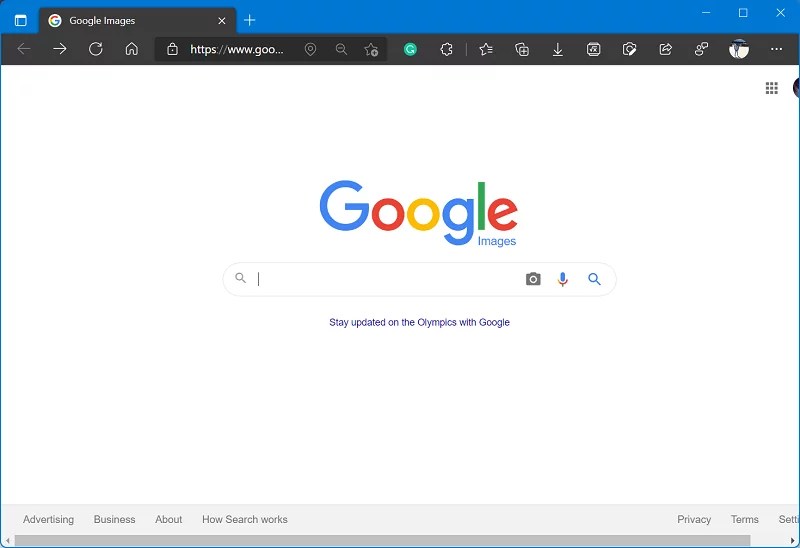Open the Grammarly extension
800x548 pixels.
(410, 49)
